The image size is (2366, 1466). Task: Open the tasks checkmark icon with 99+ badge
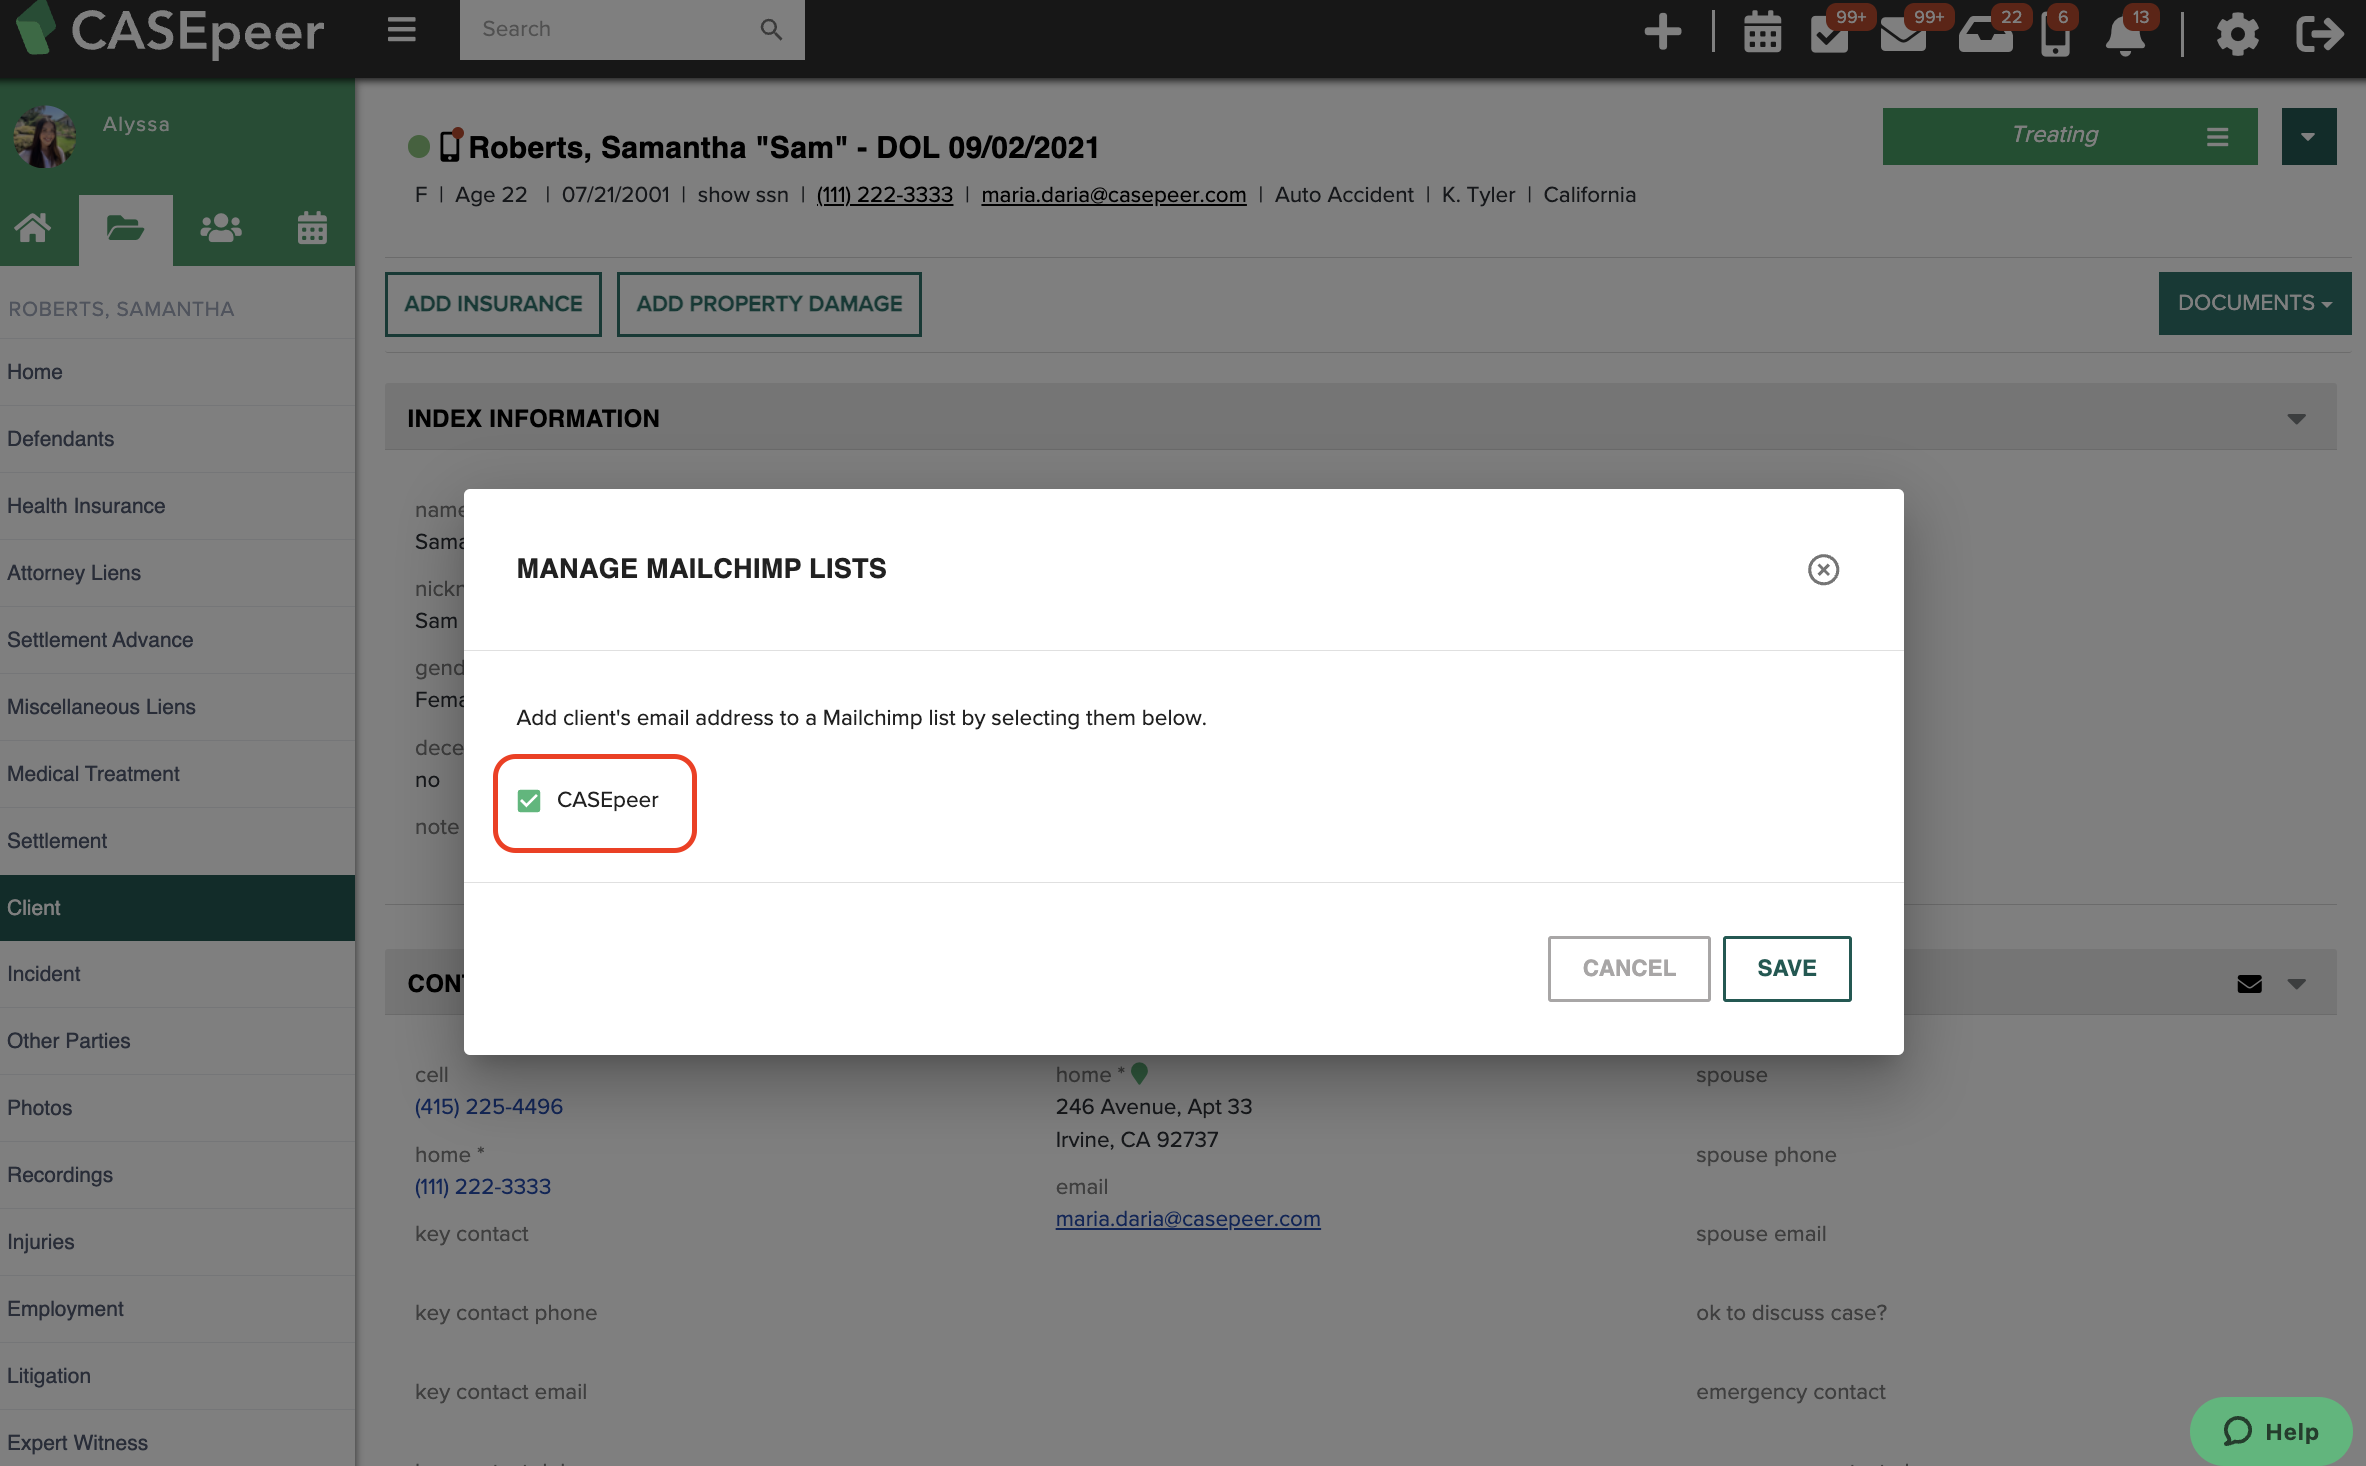click(x=1829, y=35)
